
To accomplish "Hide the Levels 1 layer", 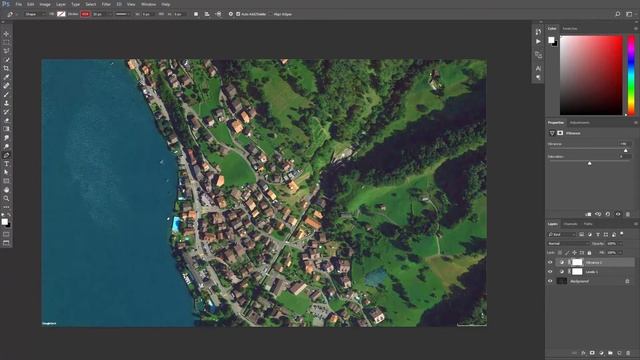I will (x=550, y=272).
